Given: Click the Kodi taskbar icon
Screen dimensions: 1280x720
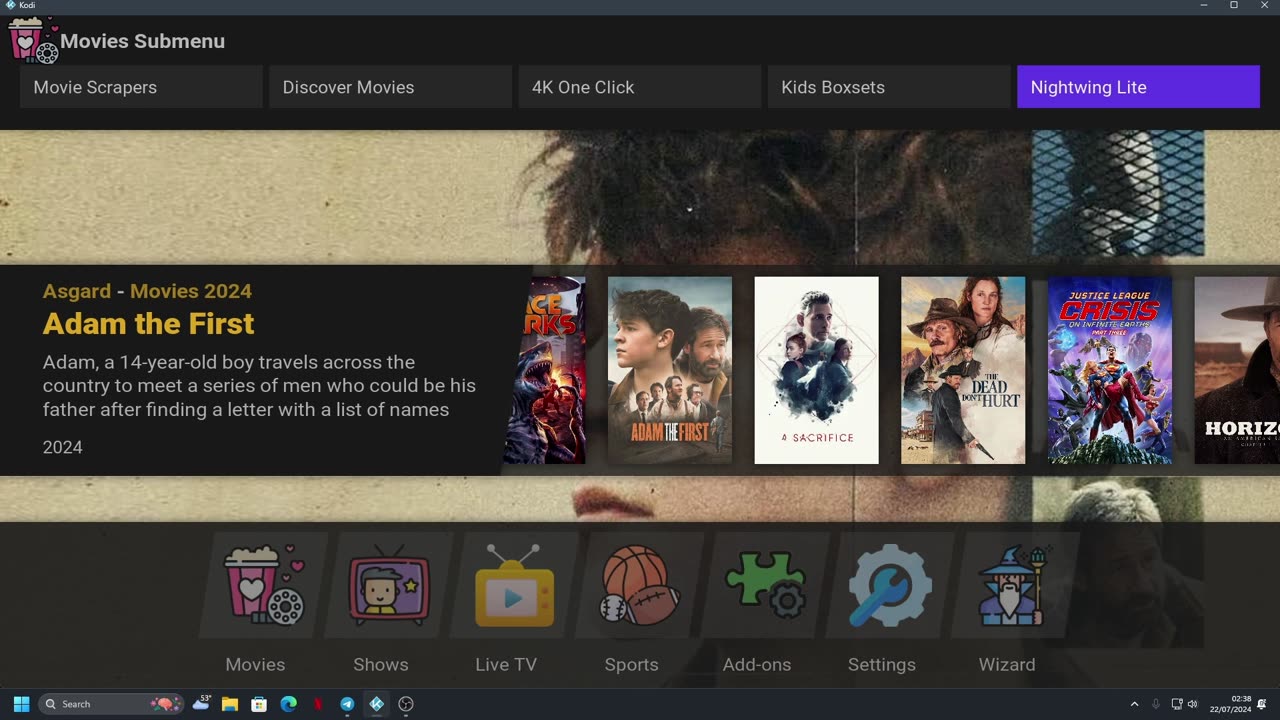Looking at the screenshot, I should (376, 704).
